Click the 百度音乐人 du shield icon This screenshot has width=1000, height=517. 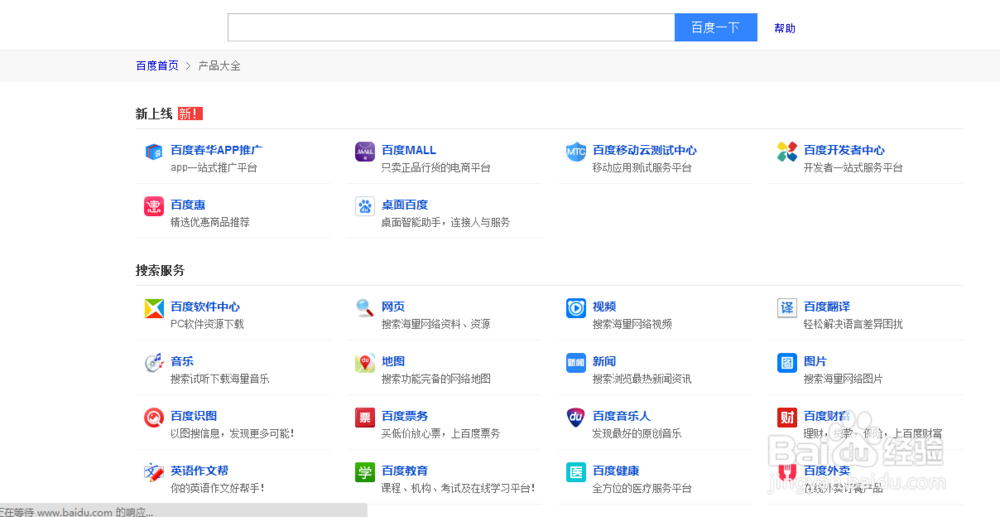click(576, 418)
